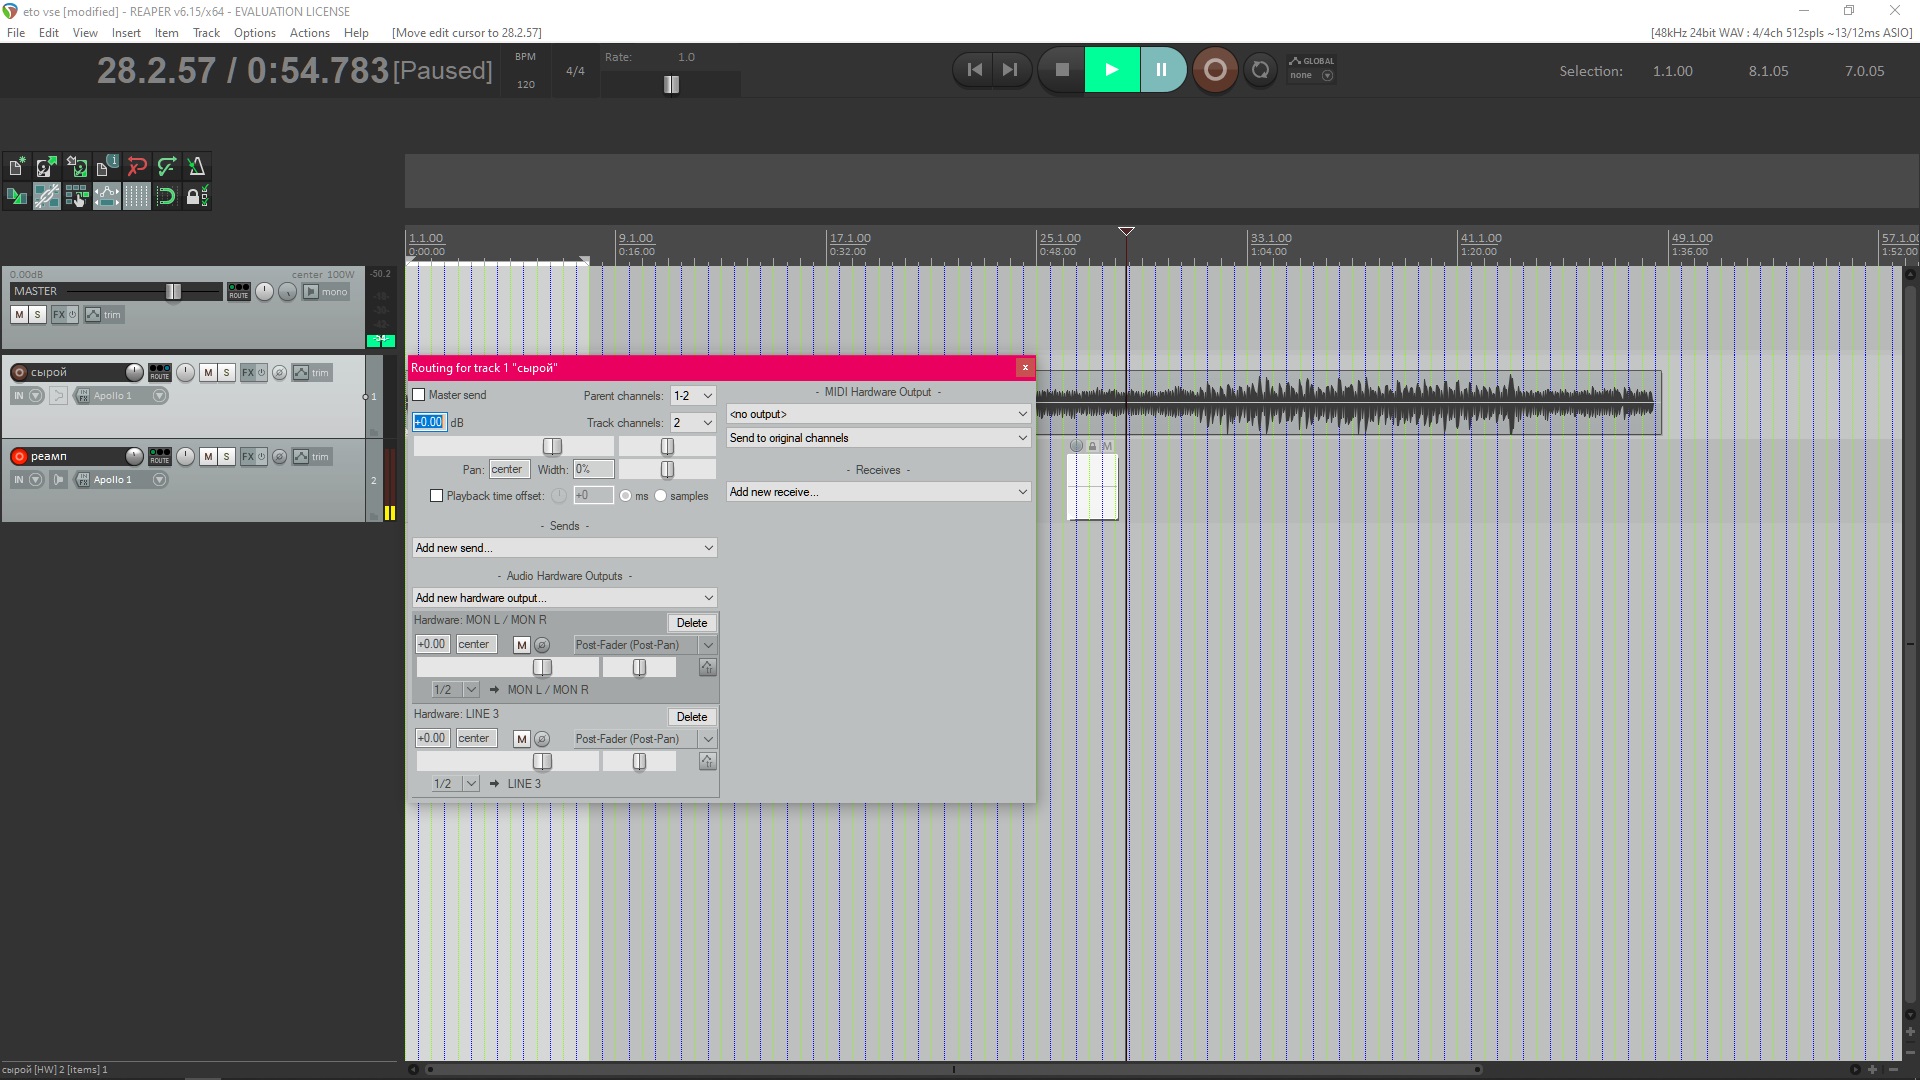Toggle the locking padlock icon
Screen dimensions: 1920x1080
(194, 196)
